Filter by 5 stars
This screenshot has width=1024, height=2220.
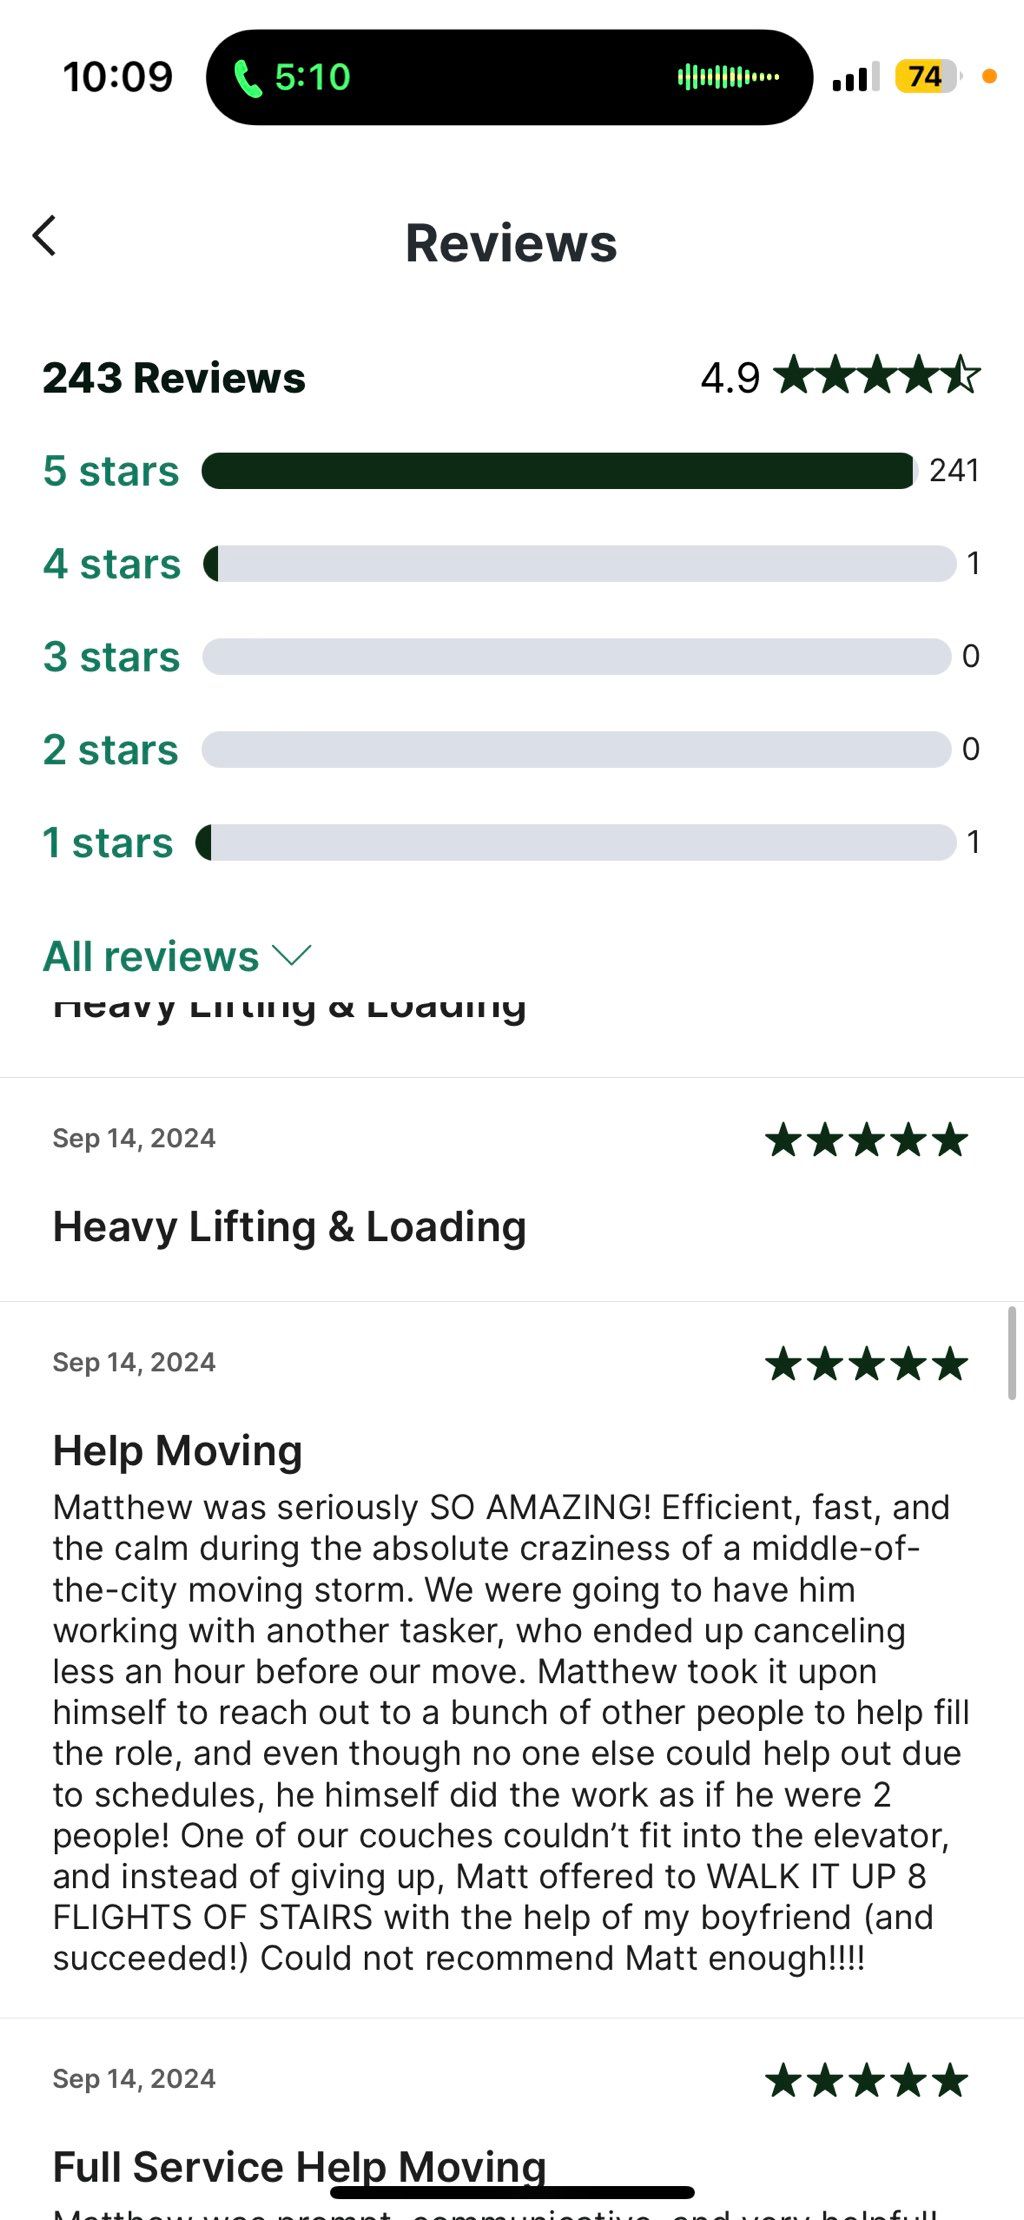coord(111,471)
